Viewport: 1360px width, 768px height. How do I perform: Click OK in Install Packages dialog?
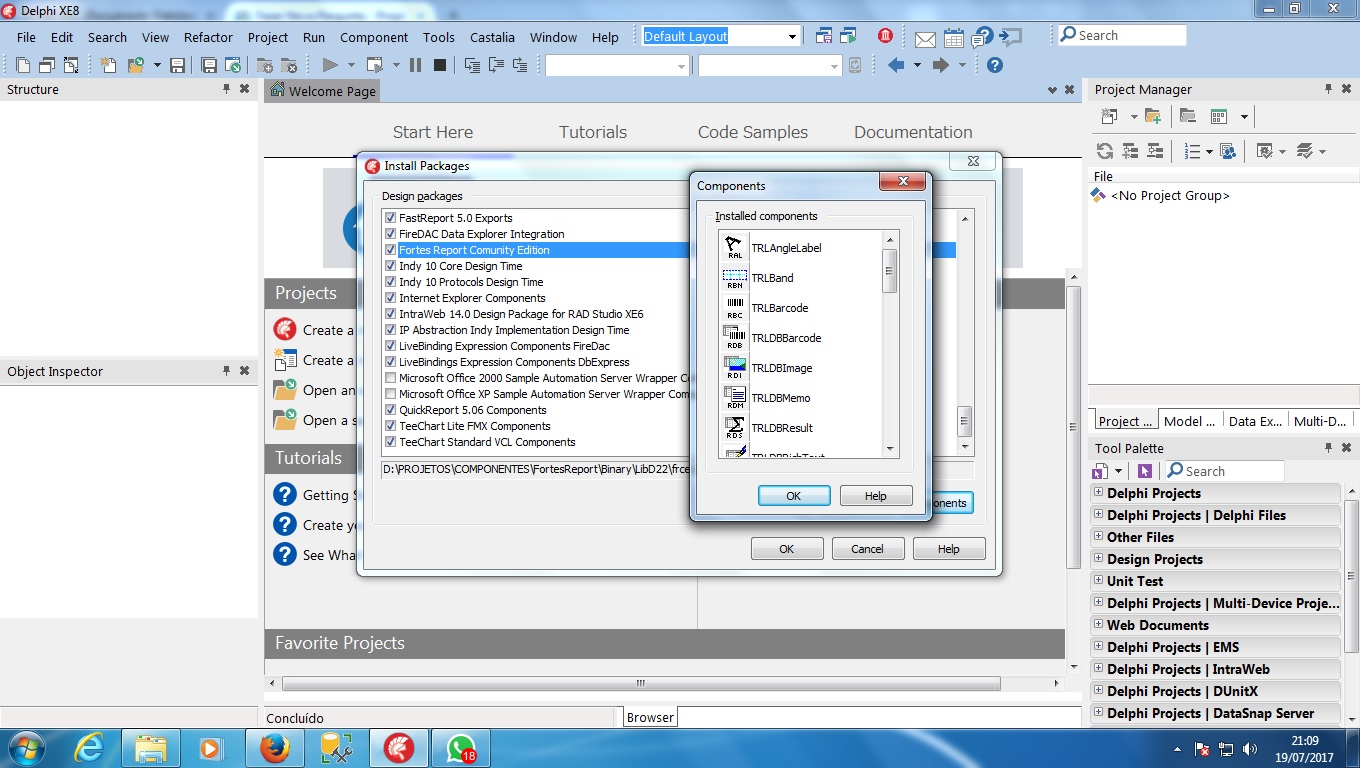787,549
